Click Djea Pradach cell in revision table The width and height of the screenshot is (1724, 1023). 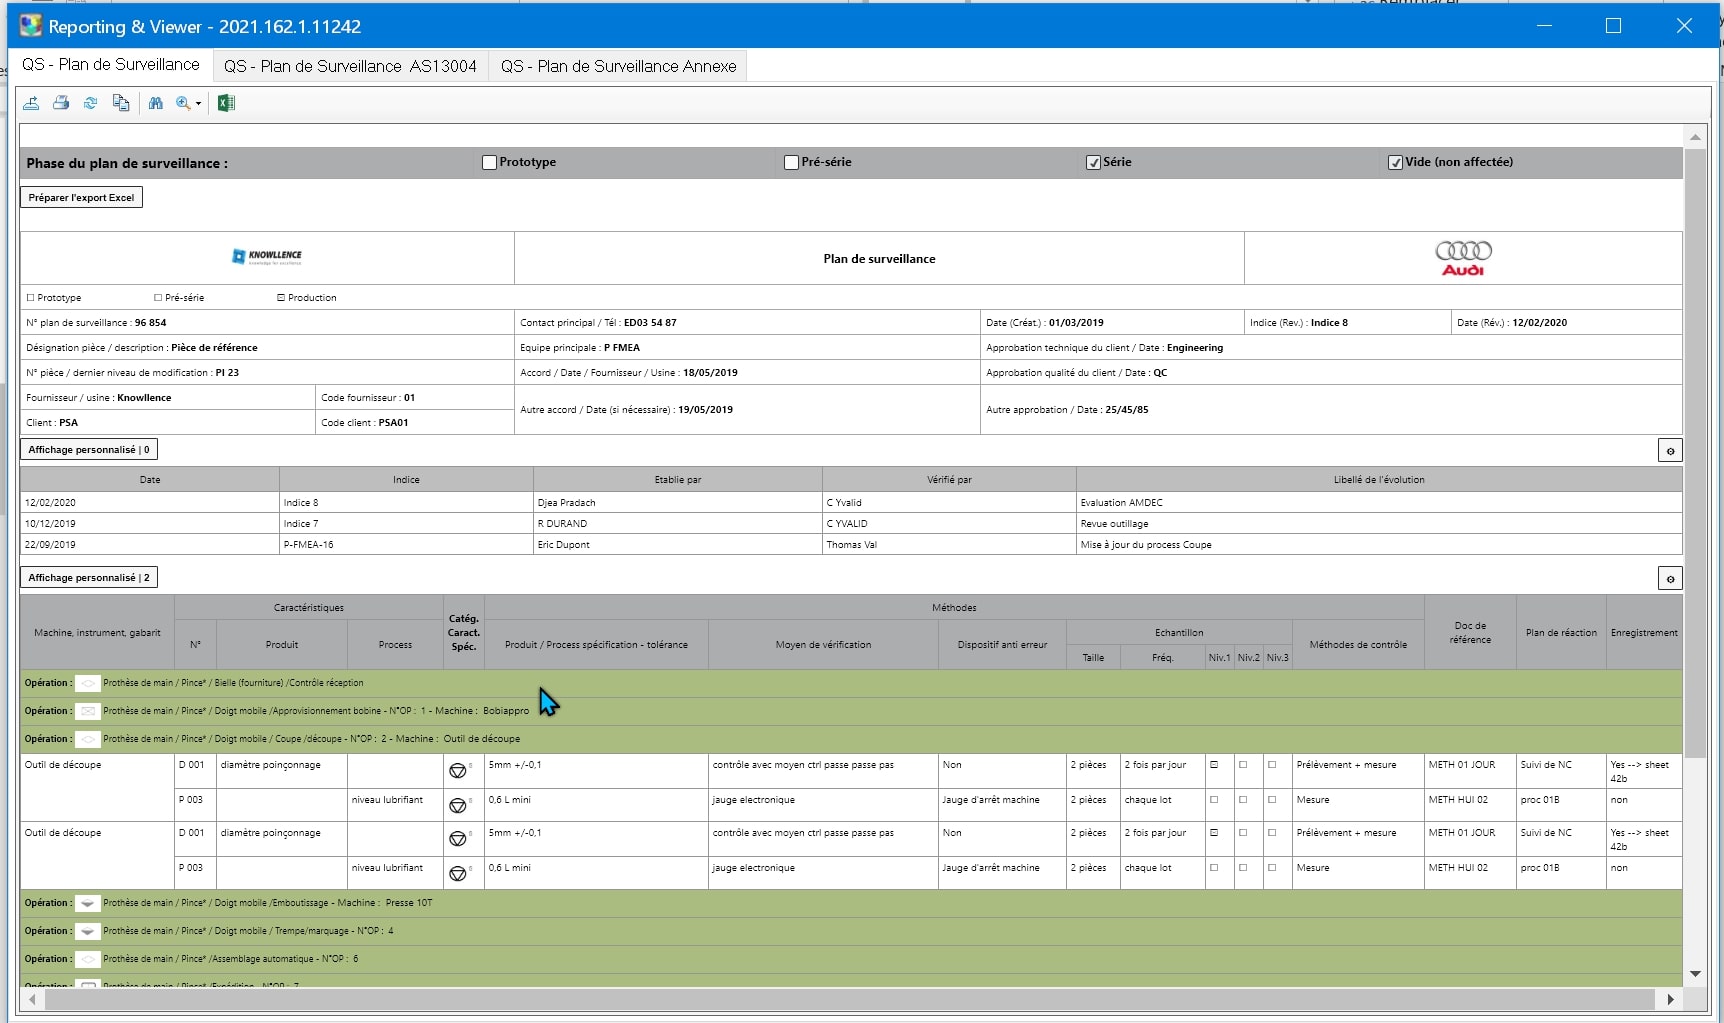pos(677,503)
